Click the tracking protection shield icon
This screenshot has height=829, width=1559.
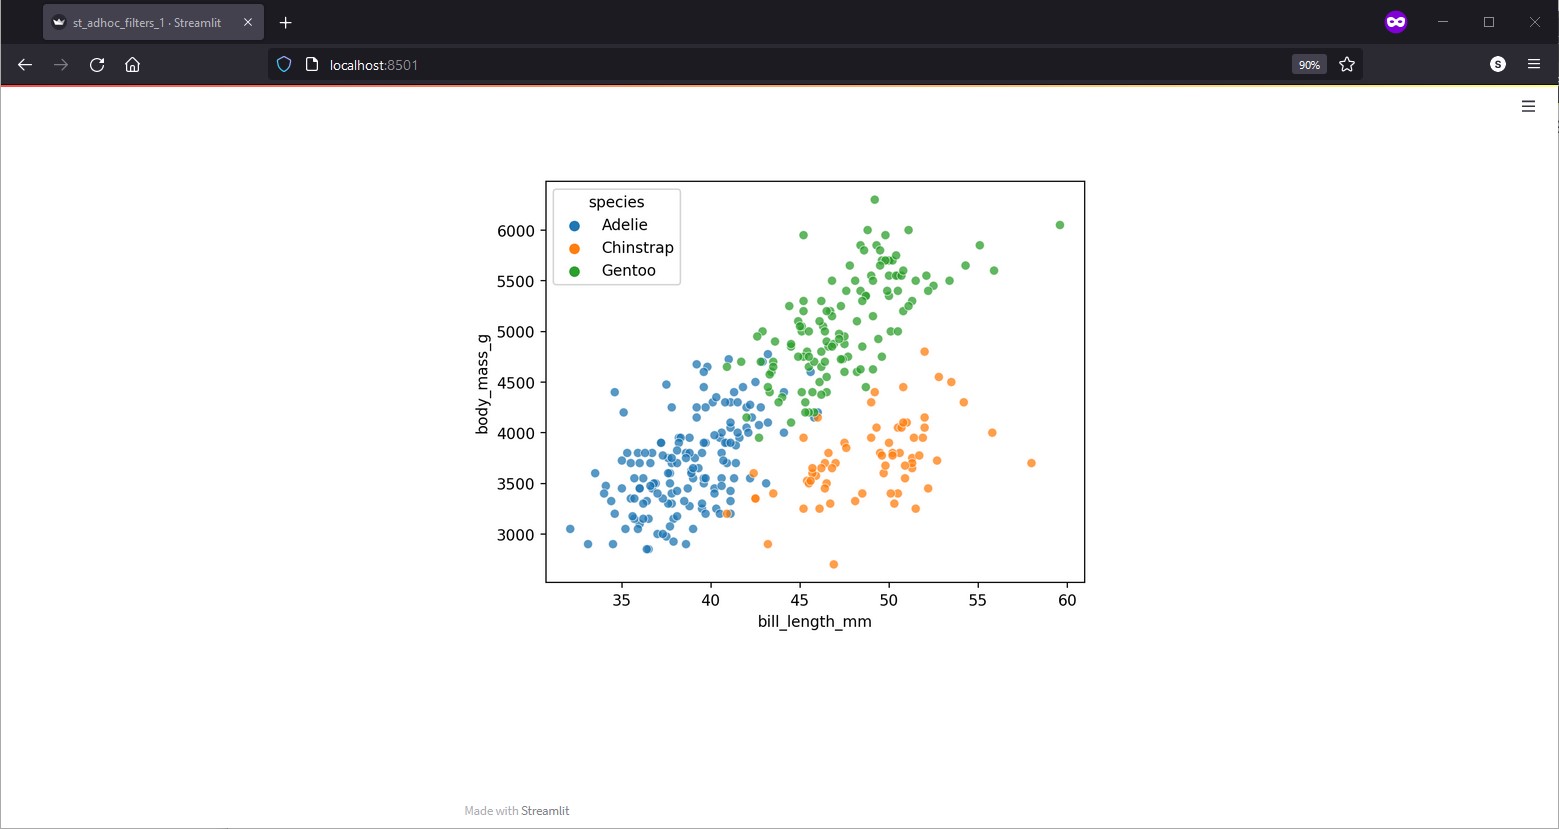[x=283, y=63]
